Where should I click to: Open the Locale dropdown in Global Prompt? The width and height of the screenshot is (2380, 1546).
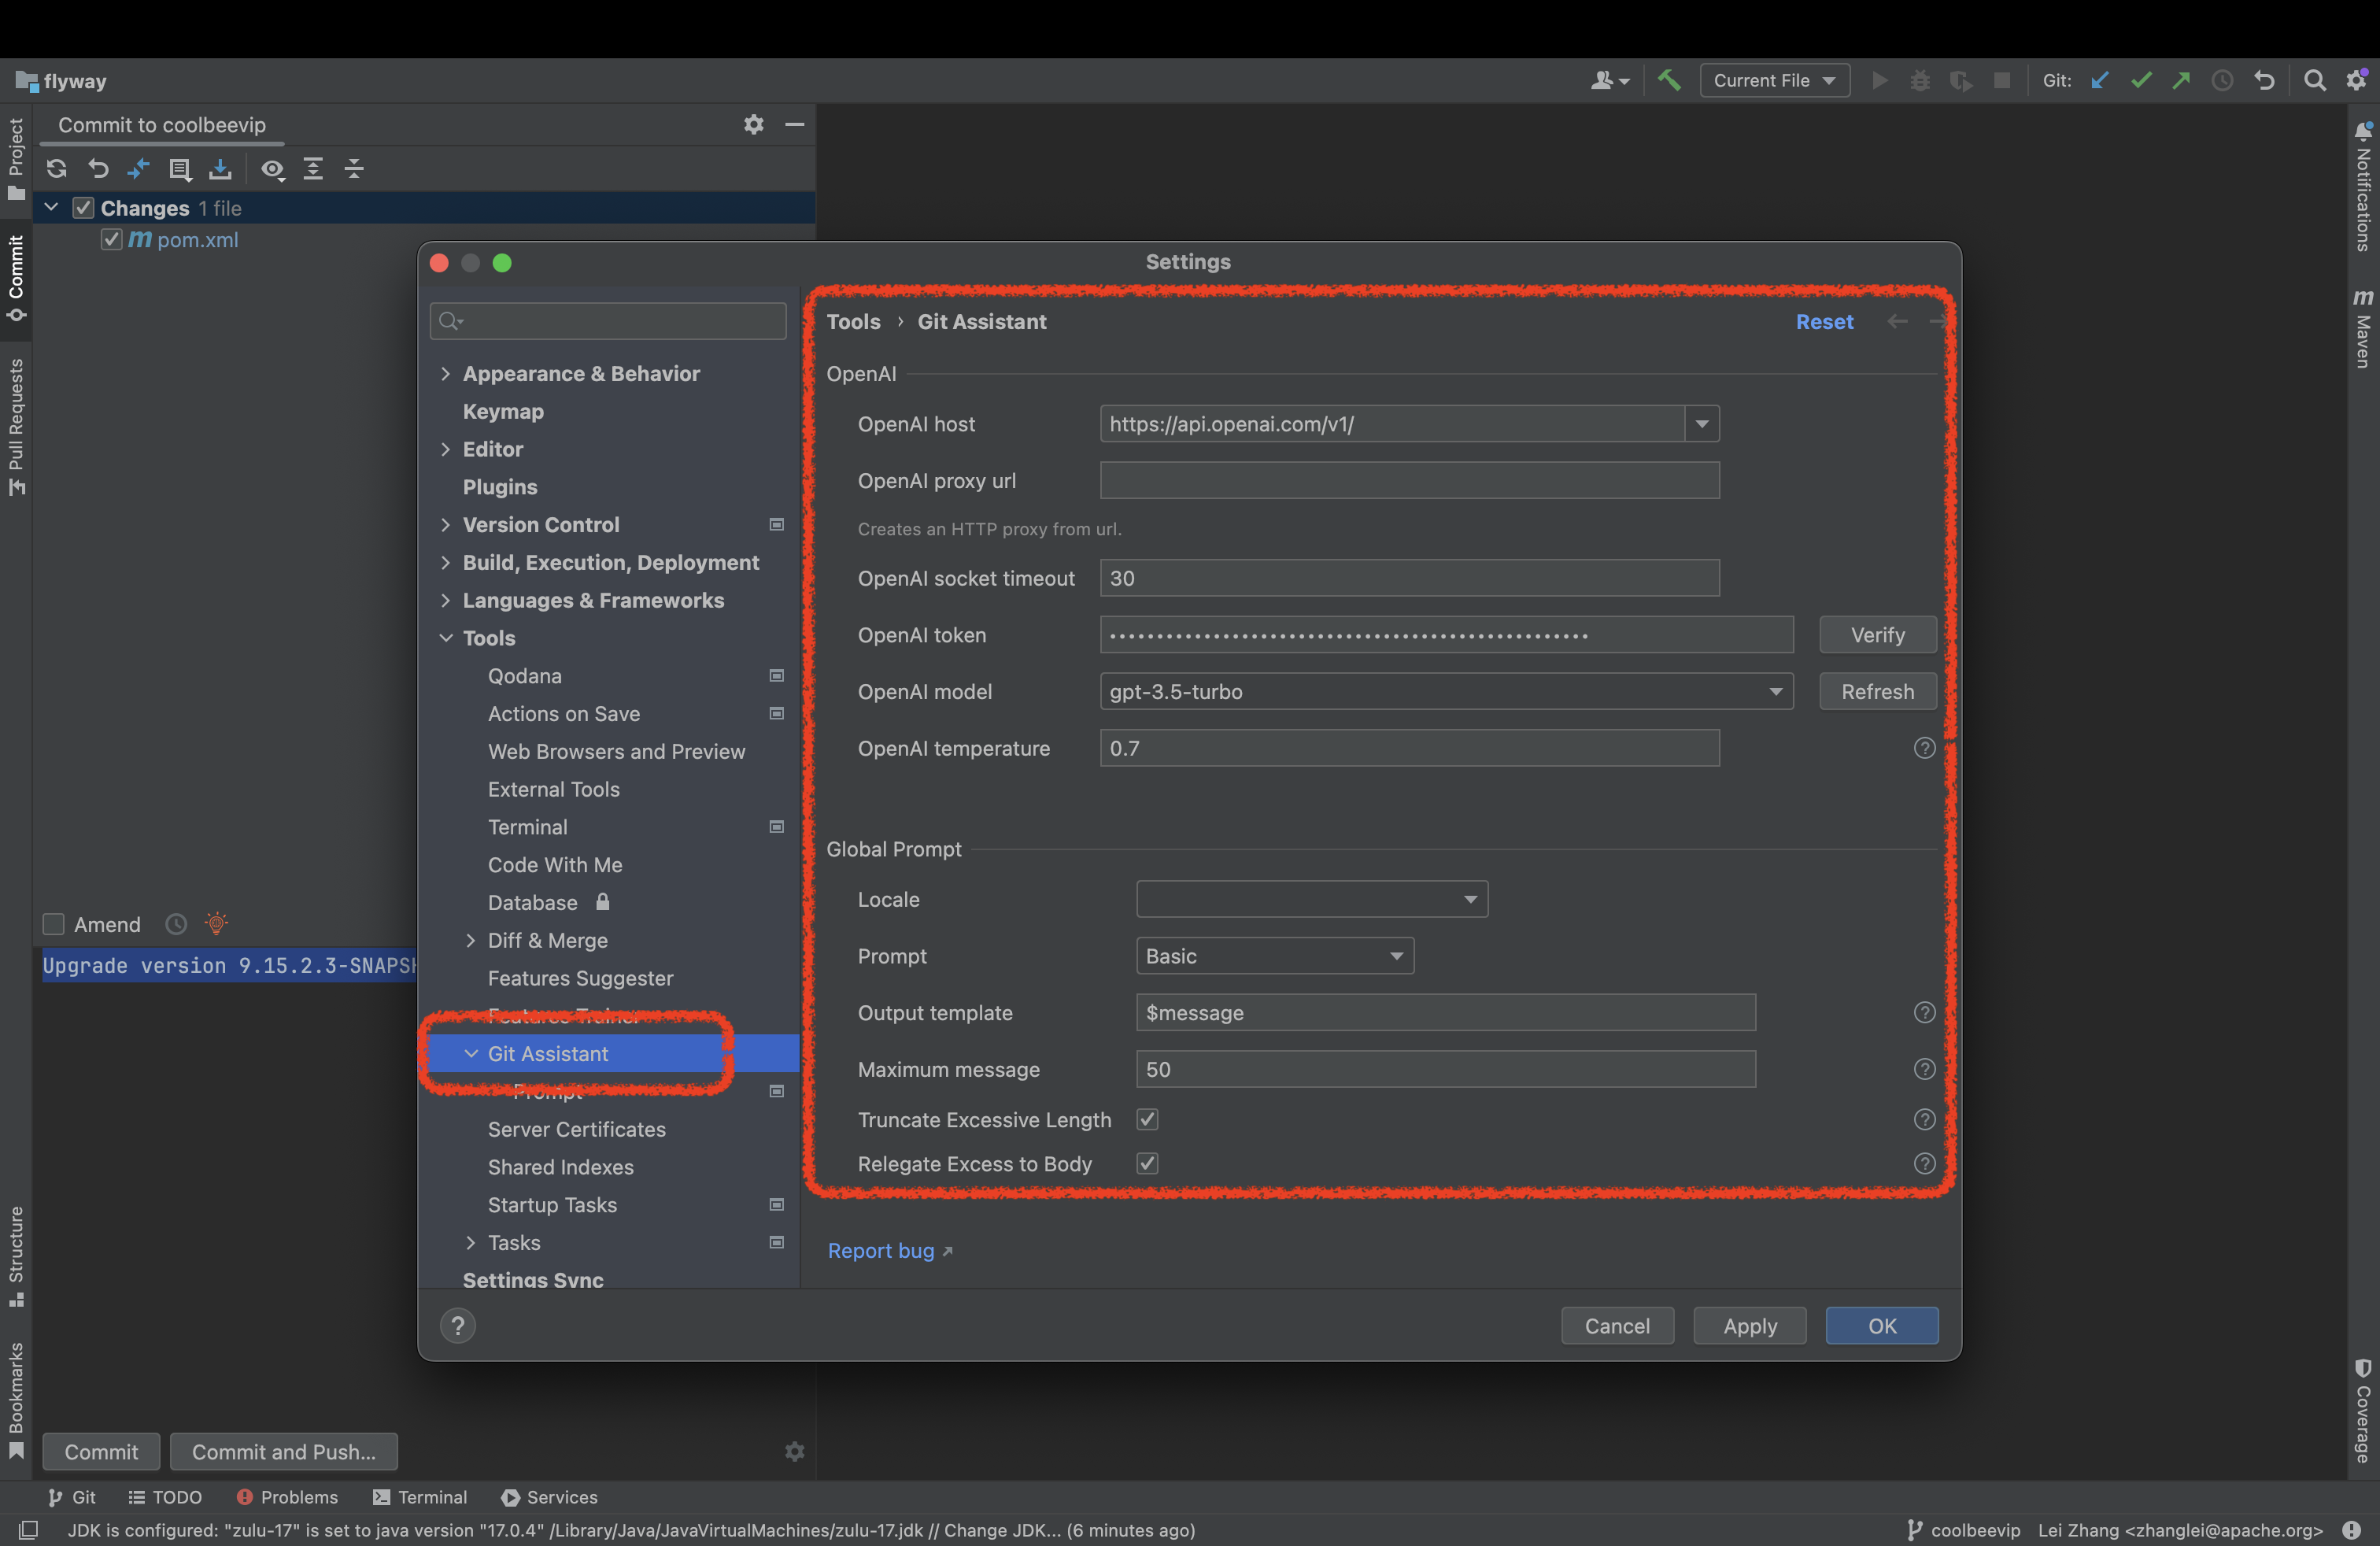tap(1310, 899)
